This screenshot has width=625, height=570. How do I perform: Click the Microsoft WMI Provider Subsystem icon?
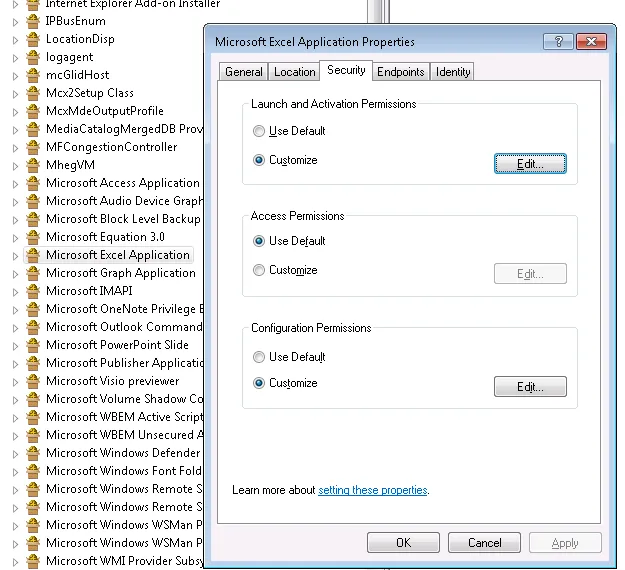click(33, 561)
